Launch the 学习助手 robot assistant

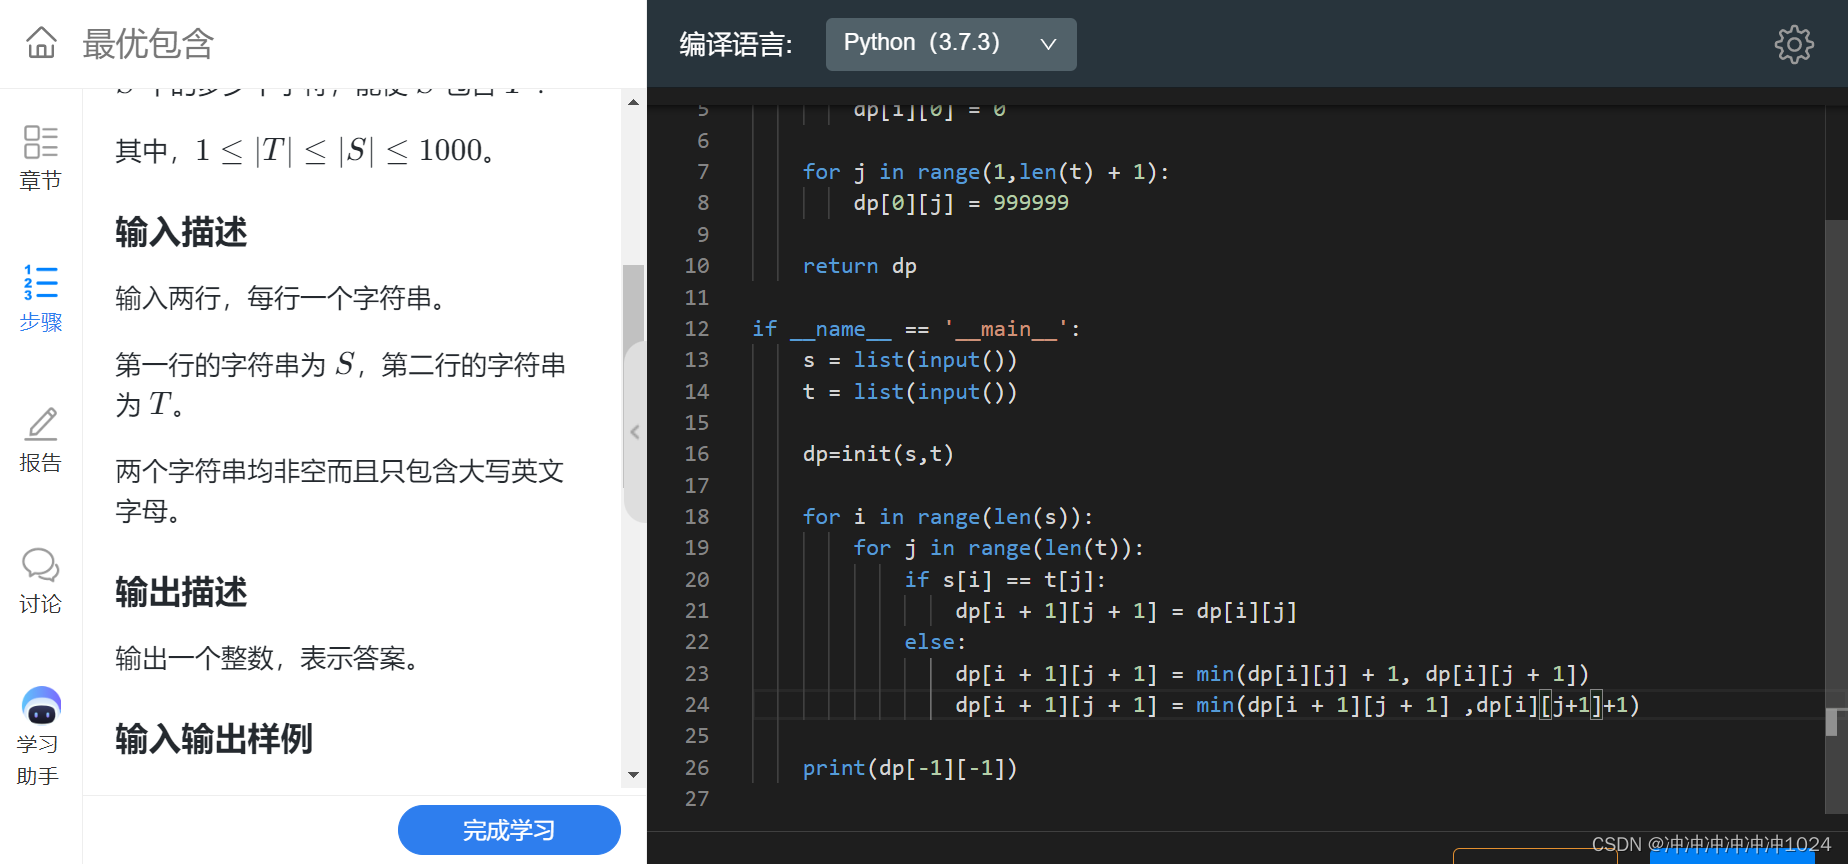point(41,736)
